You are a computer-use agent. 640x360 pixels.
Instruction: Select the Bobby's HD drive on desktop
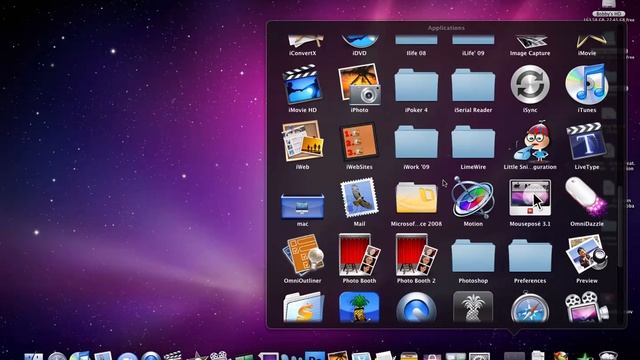click(609, 9)
